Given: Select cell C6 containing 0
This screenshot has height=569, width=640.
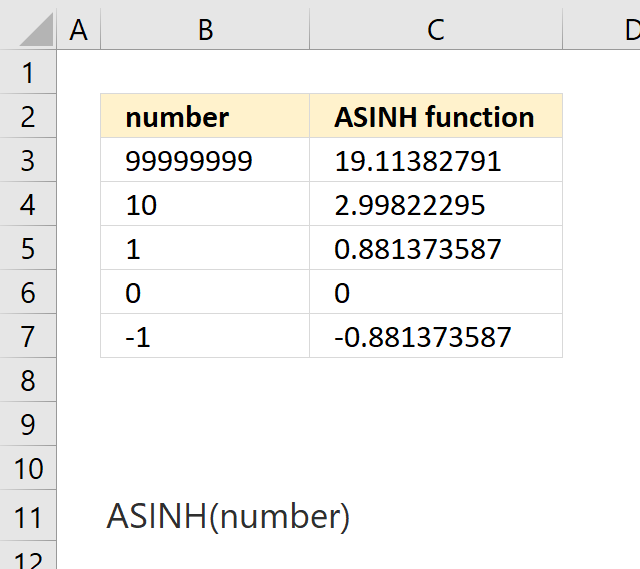Looking at the screenshot, I should (x=436, y=292).
